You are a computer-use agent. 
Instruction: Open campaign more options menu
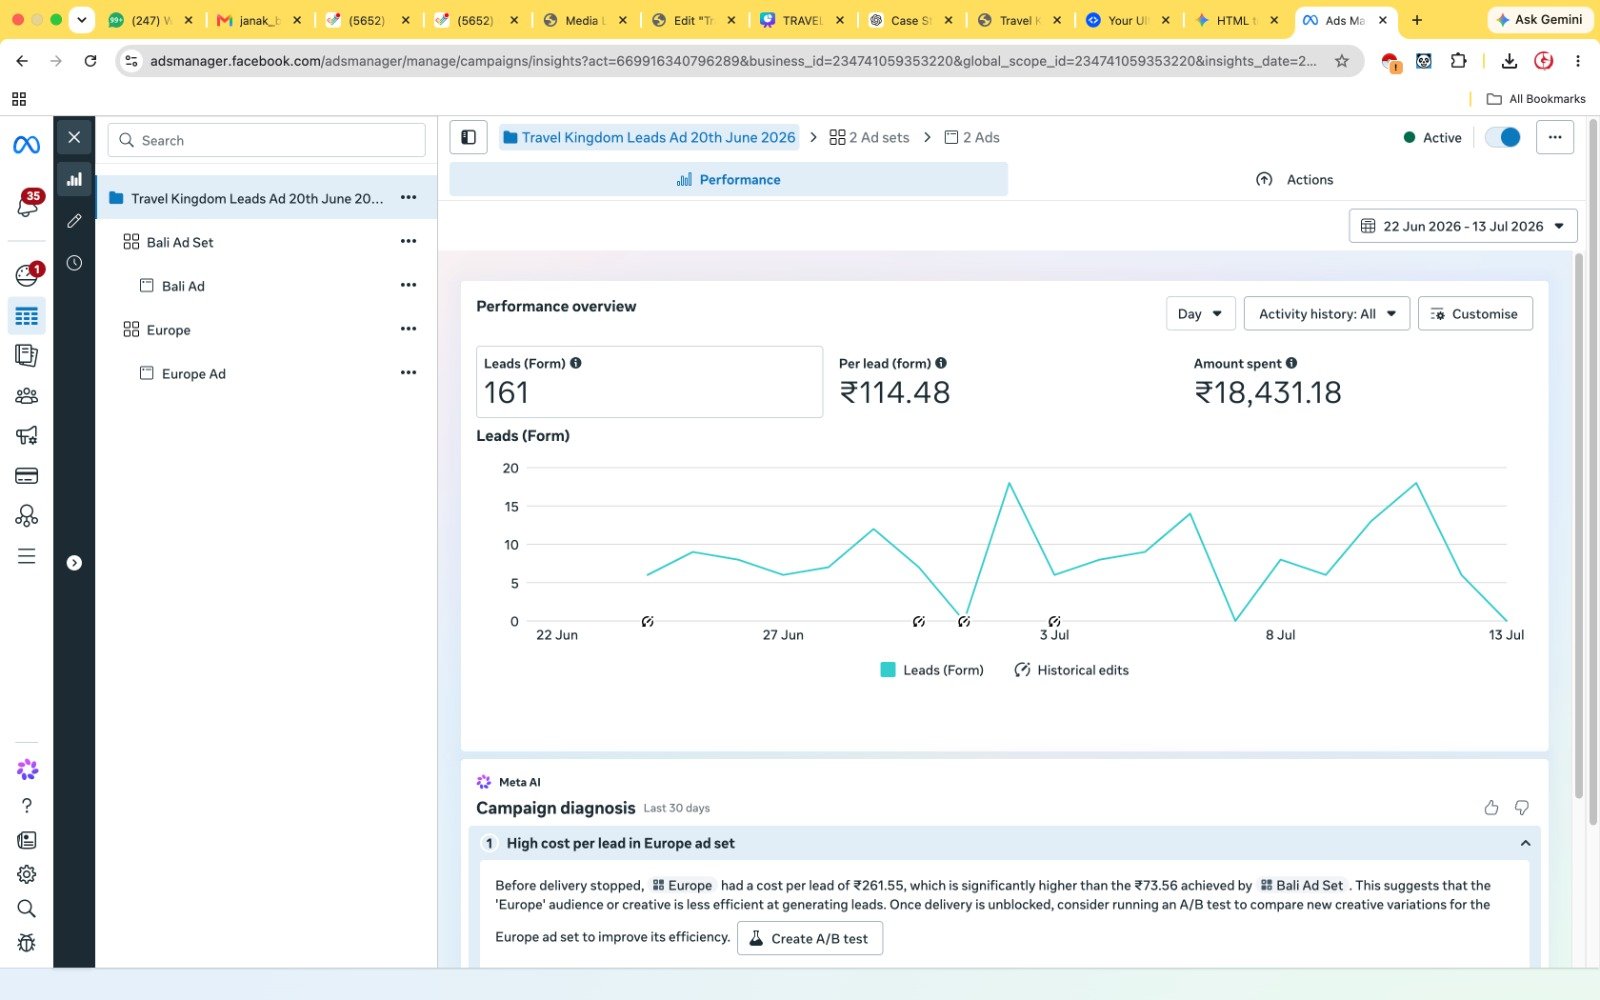[1555, 137]
